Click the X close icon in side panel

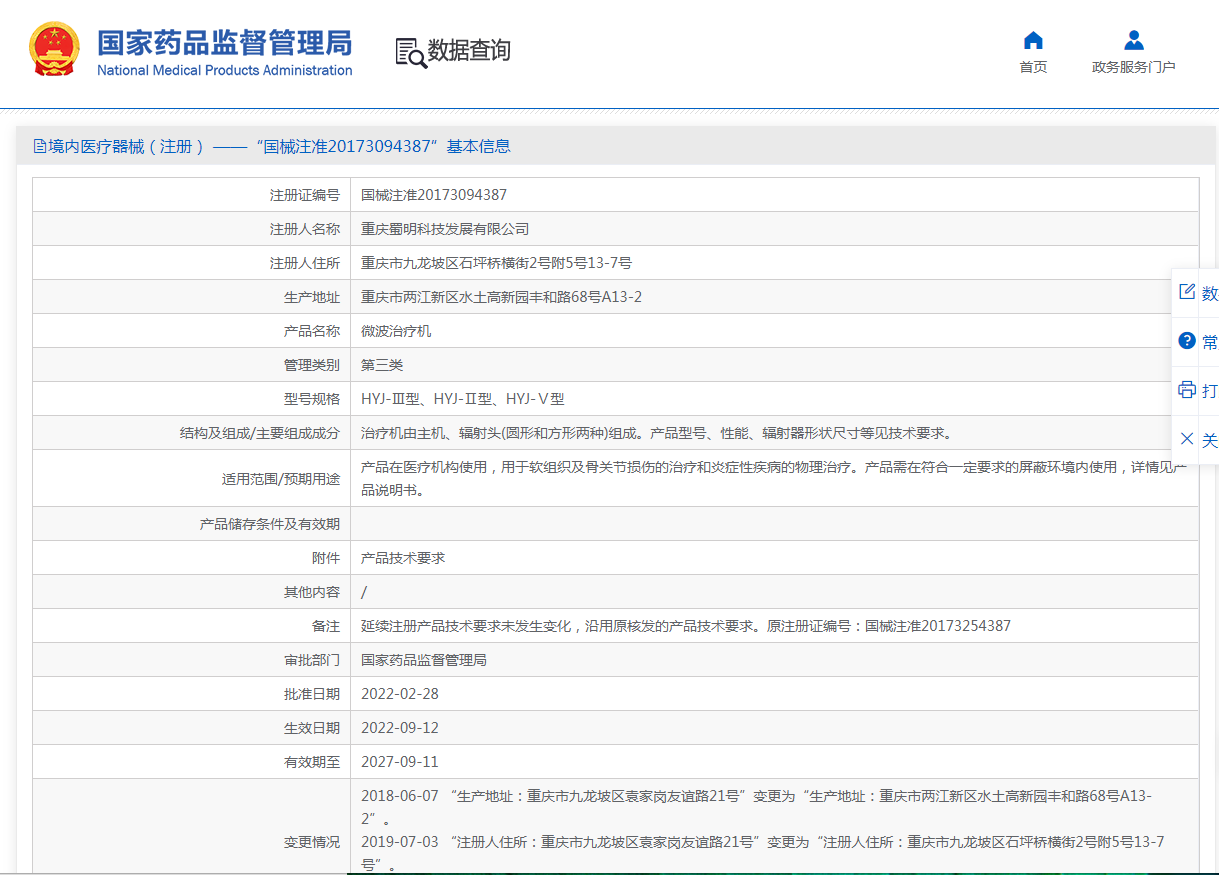click(x=1187, y=439)
